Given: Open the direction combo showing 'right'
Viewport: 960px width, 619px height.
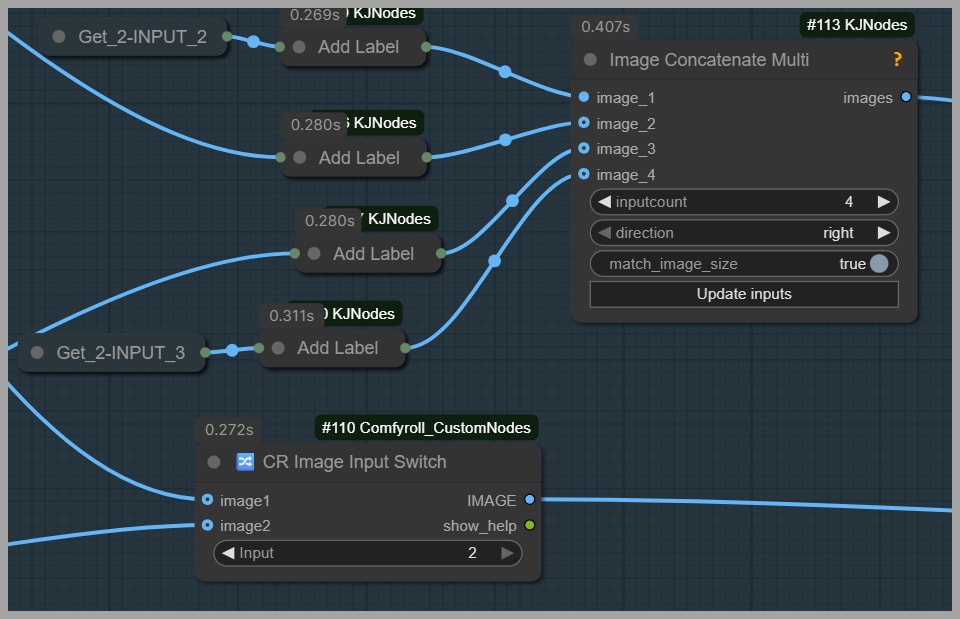Looking at the screenshot, I should pos(743,233).
